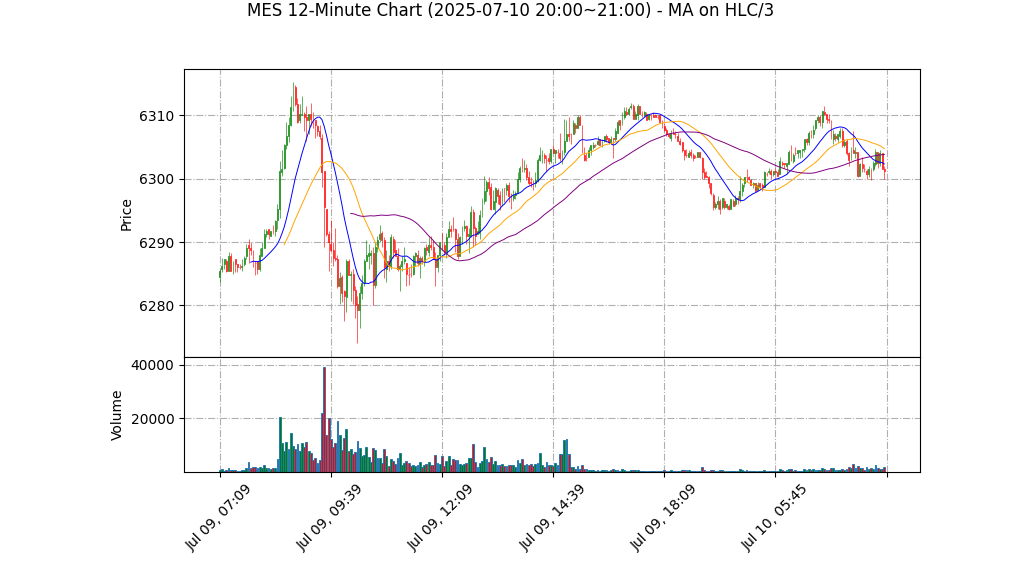
Task: Click the 'Jul 09, 18:09' time label
Action: (x=662, y=518)
